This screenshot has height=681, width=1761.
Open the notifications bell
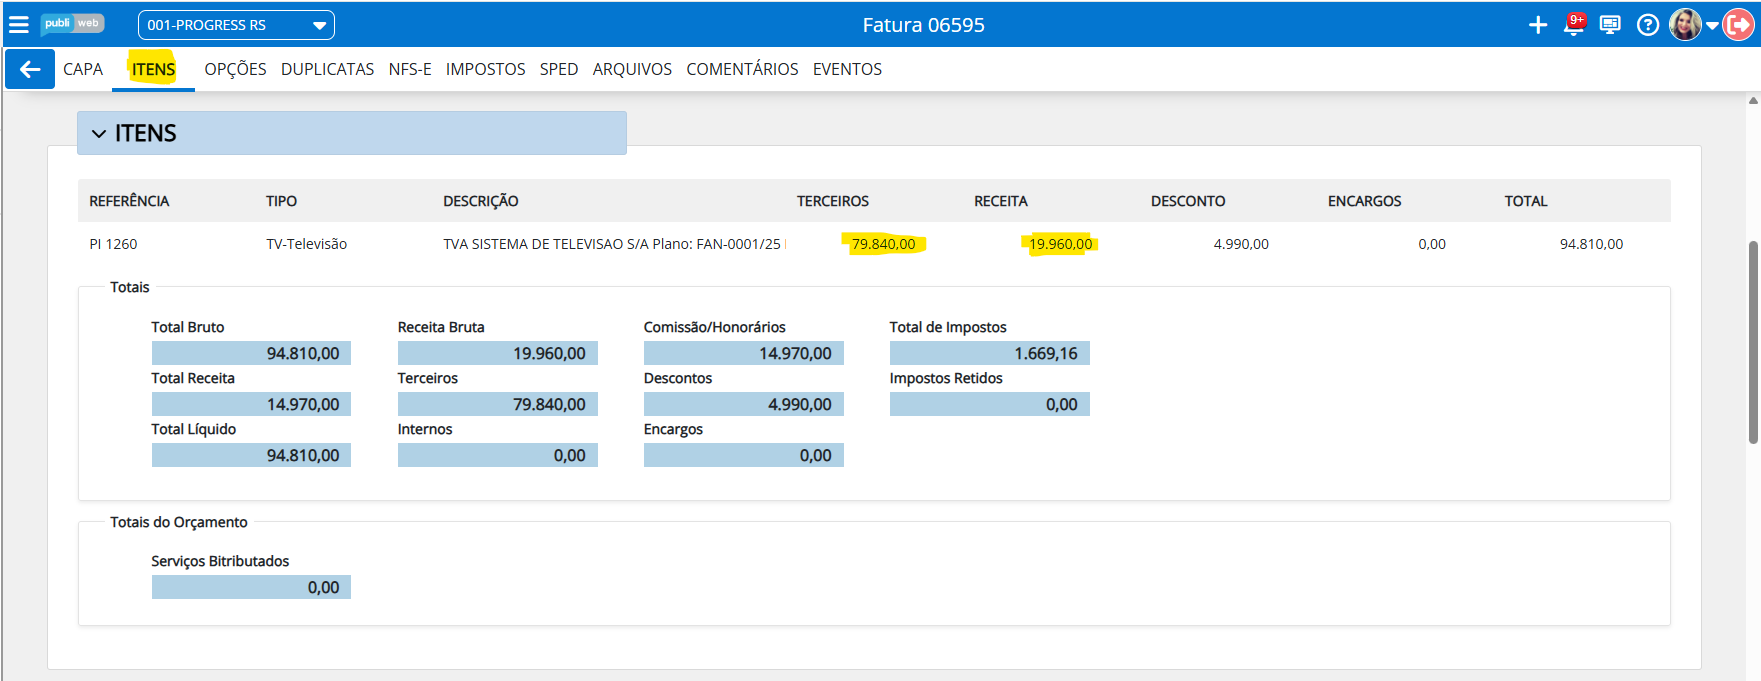[1573, 25]
